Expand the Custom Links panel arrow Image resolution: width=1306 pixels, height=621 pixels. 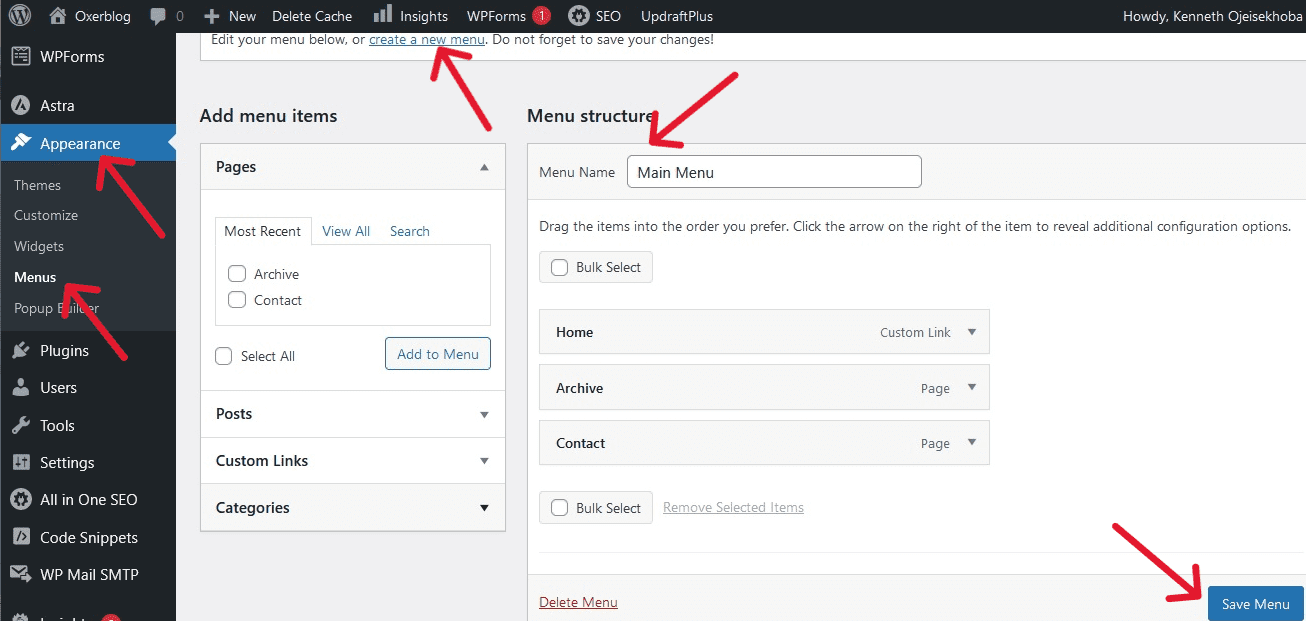(x=484, y=461)
